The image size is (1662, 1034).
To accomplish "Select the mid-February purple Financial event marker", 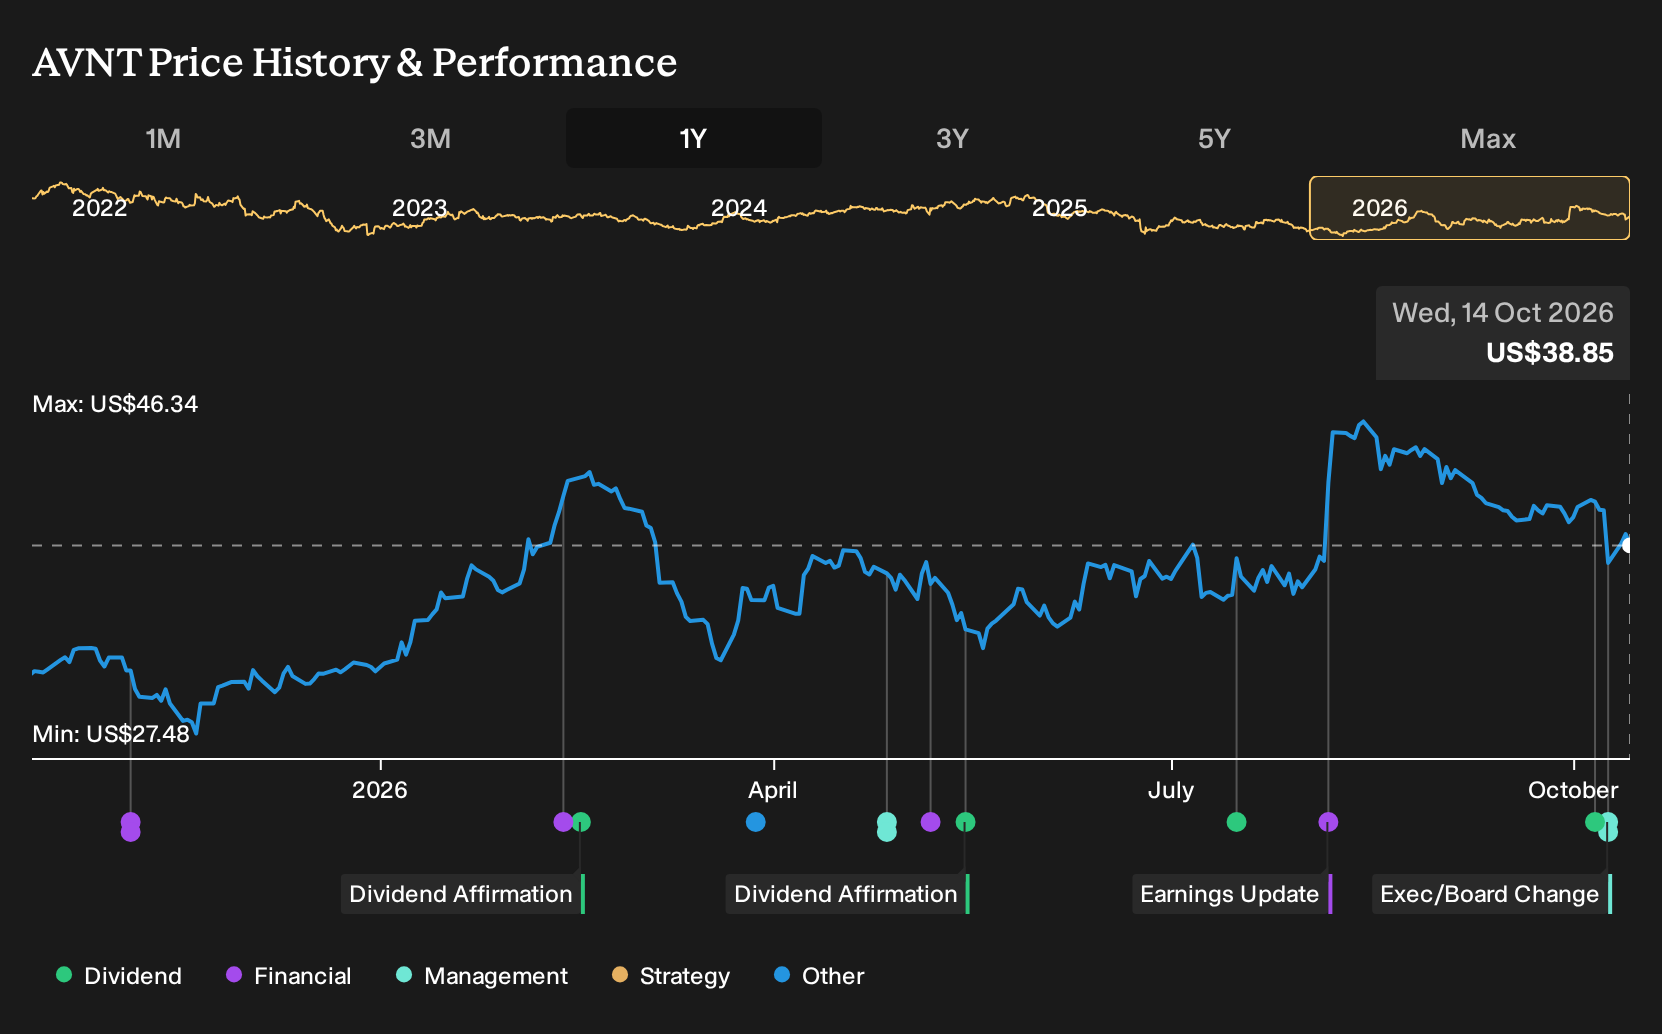I will coord(563,822).
